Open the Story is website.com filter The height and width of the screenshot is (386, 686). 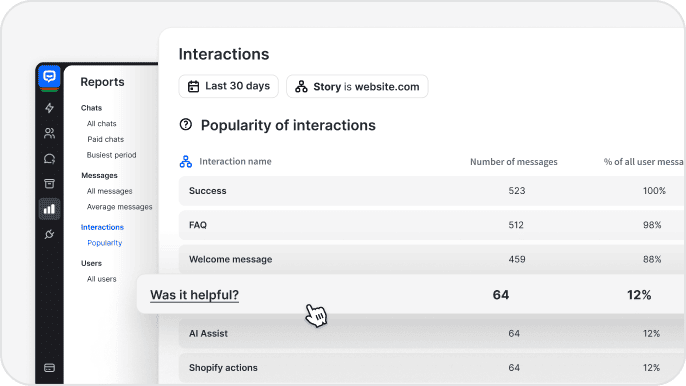[x=357, y=86]
